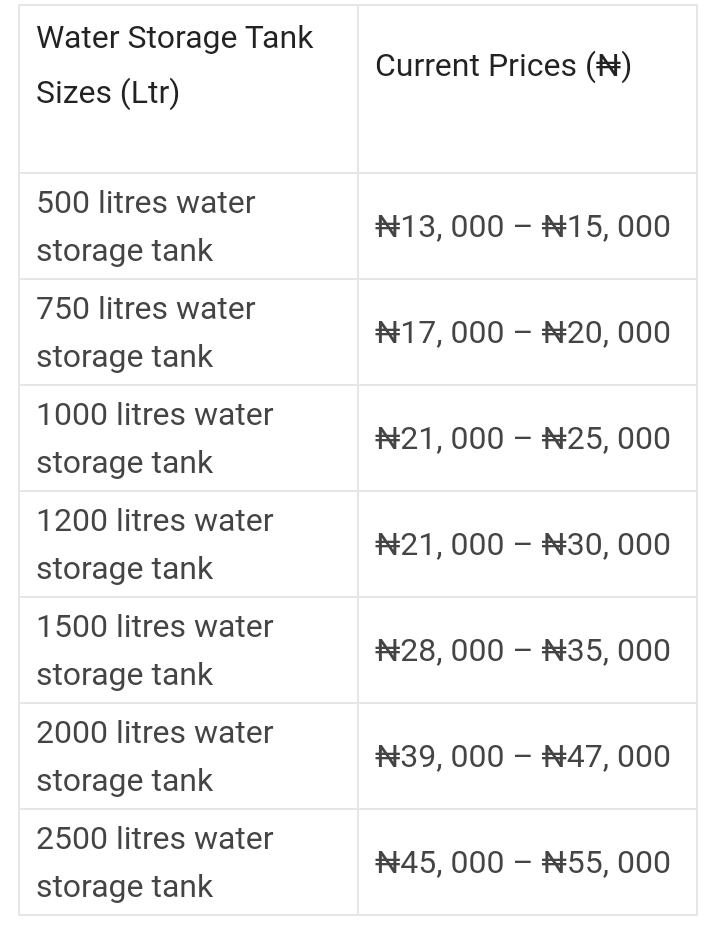Select the 1000 litres water storage tank cell
Screen dimensions: 718x927
(155, 438)
